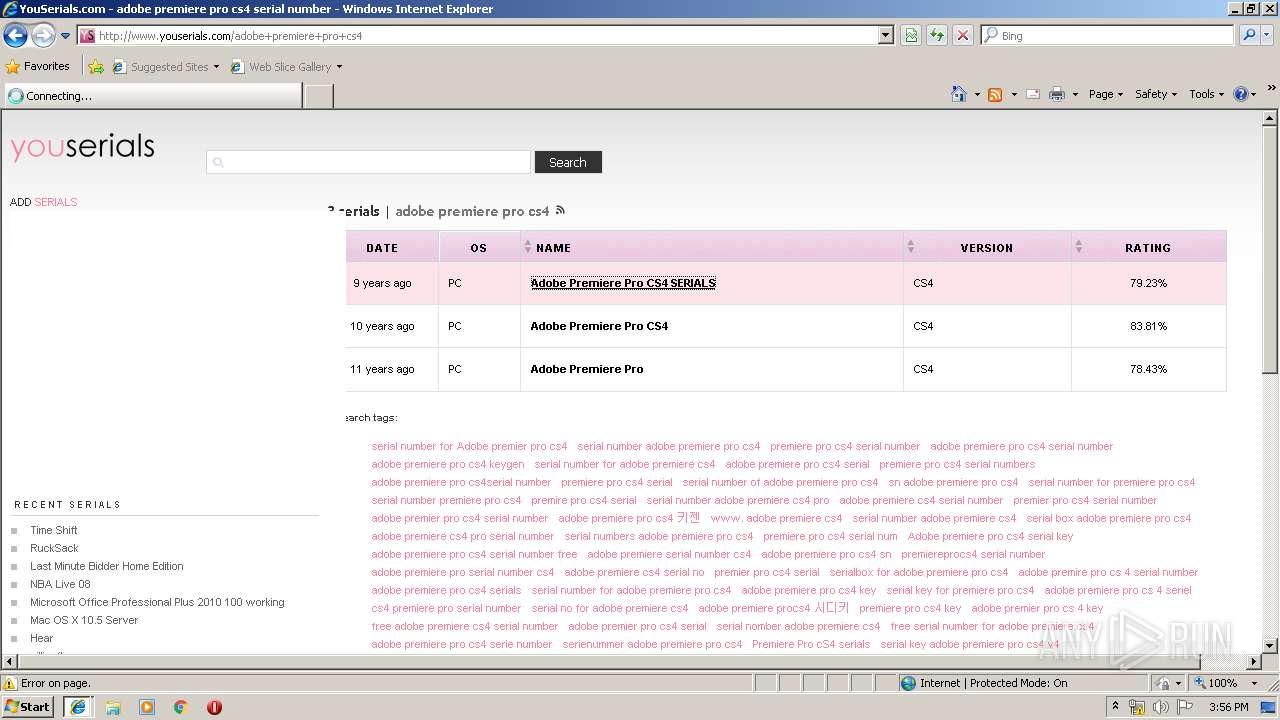Viewport: 1280px width, 720px height.
Task: Open Windows Explorer folder taskbar icon
Action: (113, 707)
